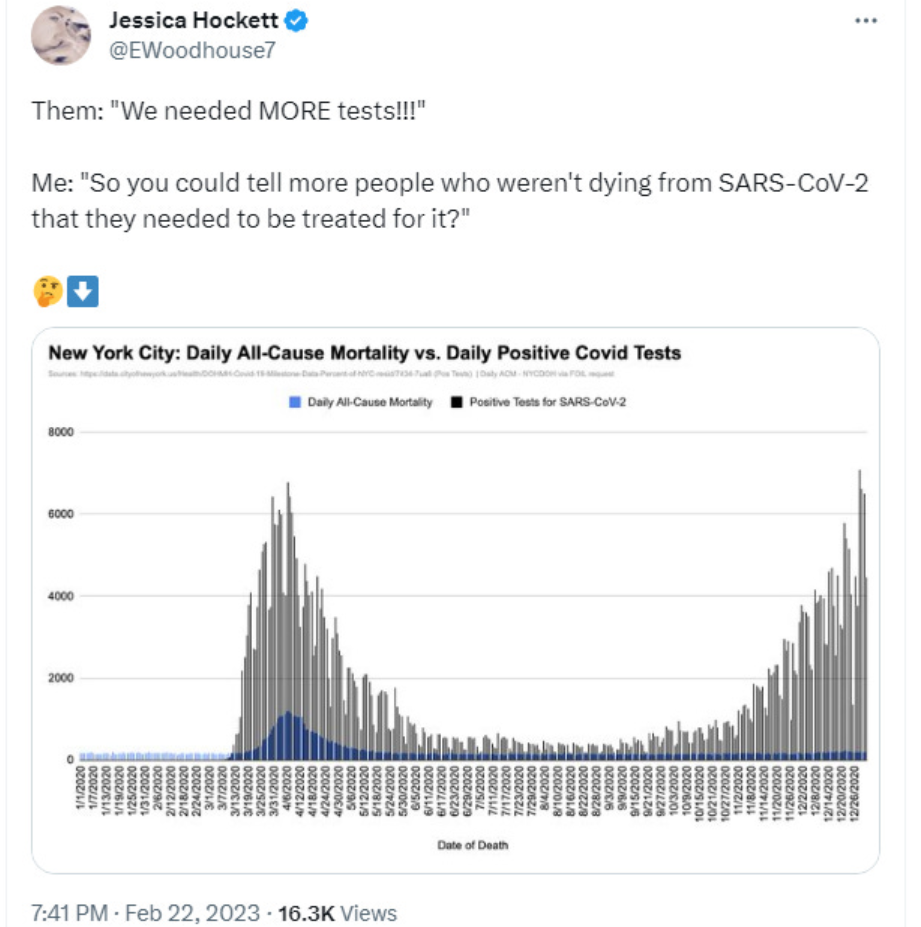Click the black Positive Tests legend swatch
The image size is (921, 927).
[x=456, y=402]
